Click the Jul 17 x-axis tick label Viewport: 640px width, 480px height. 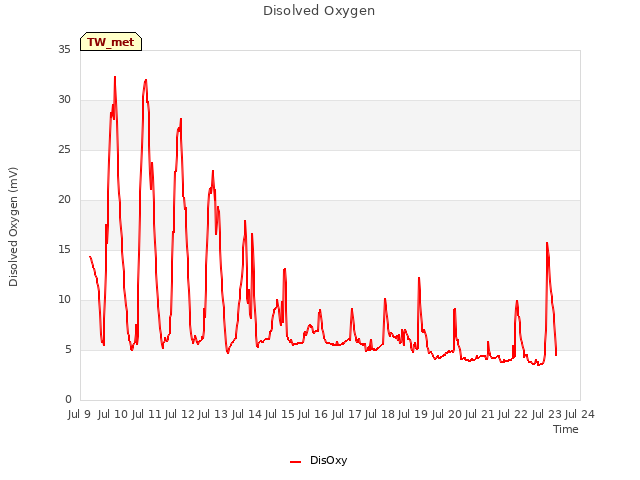(347, 414)
